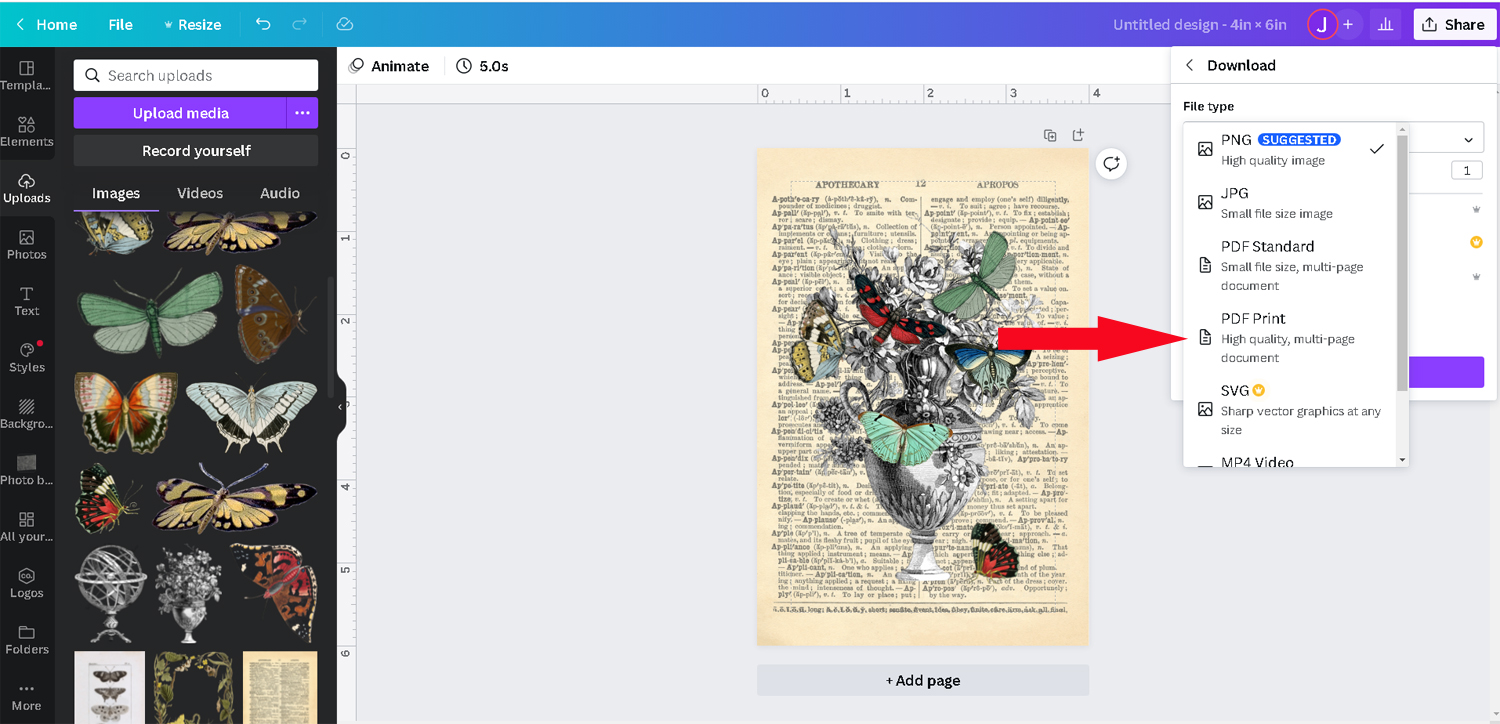Click the duplicate page icon above canvas
Image resolution: width=1500 pixels, height=724 pixels.
pyautogui.click(x=1050, y=135)
